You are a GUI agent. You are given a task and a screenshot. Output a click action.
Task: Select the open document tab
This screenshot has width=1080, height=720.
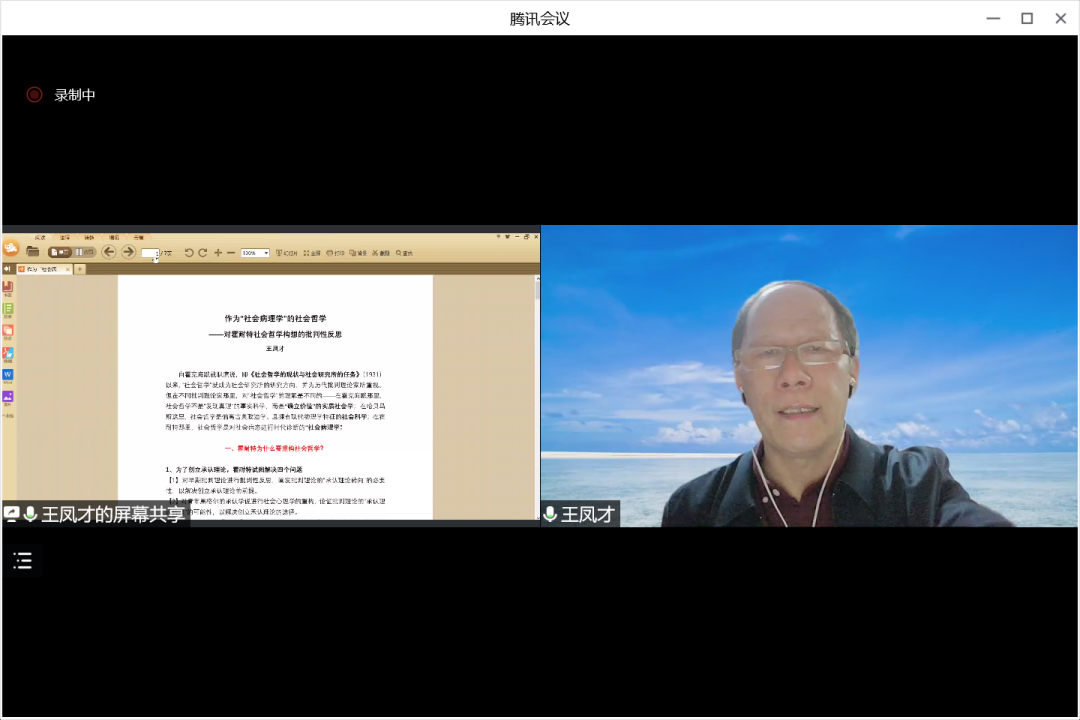pos(44,269)
